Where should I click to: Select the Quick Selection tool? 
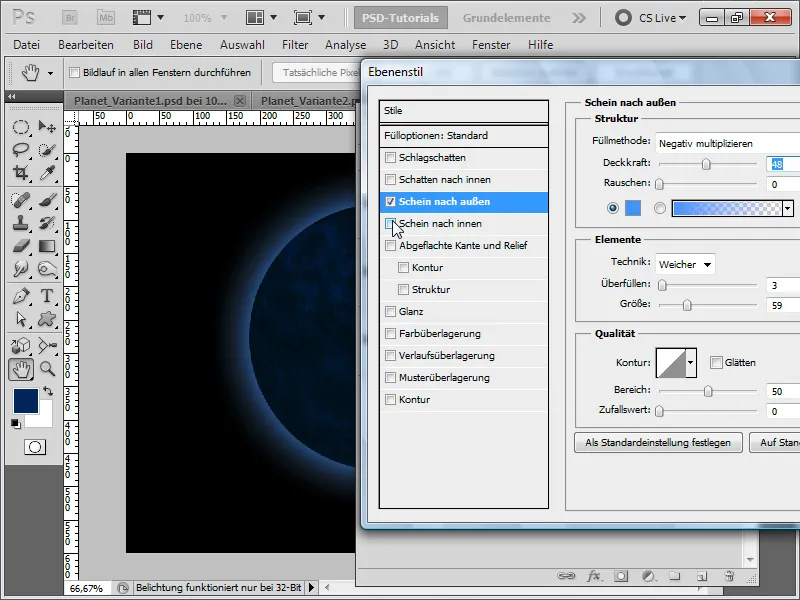coord(47,150)
